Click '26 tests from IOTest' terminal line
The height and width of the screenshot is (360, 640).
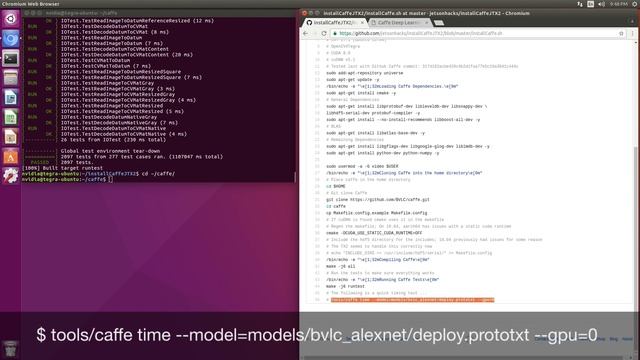(x=113, y=140)
